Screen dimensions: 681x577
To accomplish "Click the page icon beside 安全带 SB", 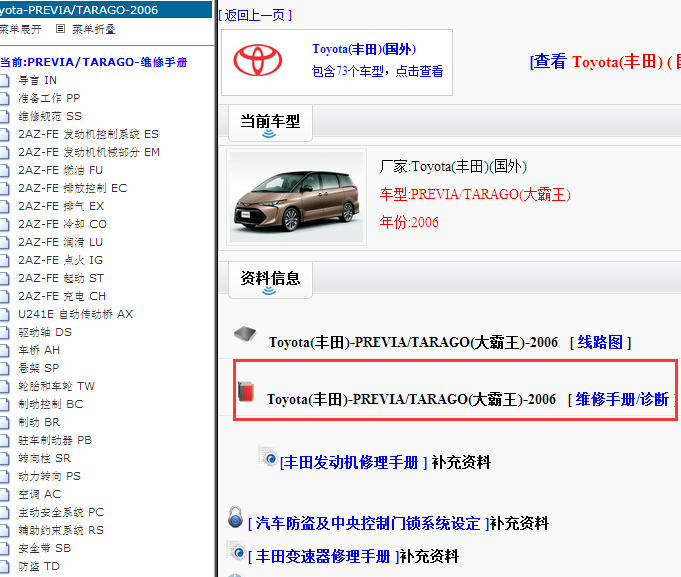I will tap(4, 548).
